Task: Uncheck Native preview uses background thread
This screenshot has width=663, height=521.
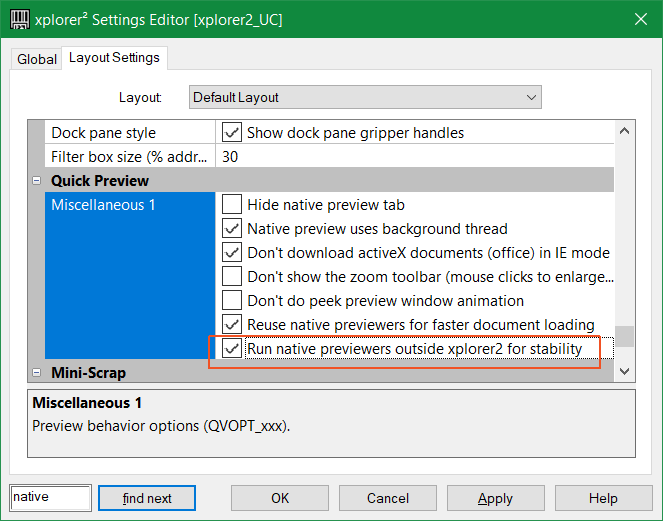Action: tap(232, 229)
